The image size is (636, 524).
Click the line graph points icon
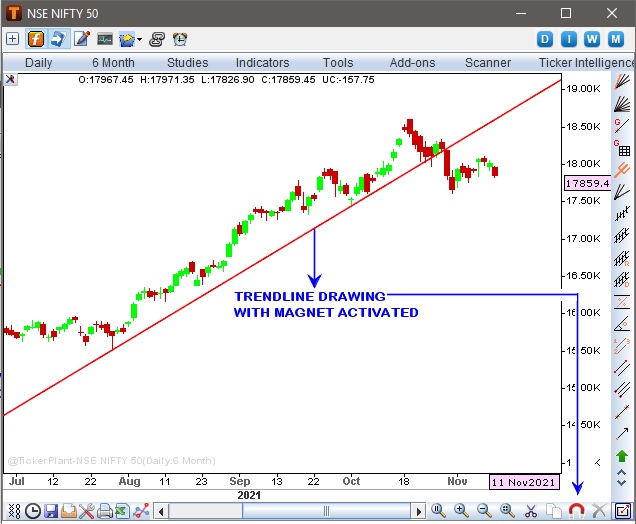pyautogui.click(x=141, y=511)
